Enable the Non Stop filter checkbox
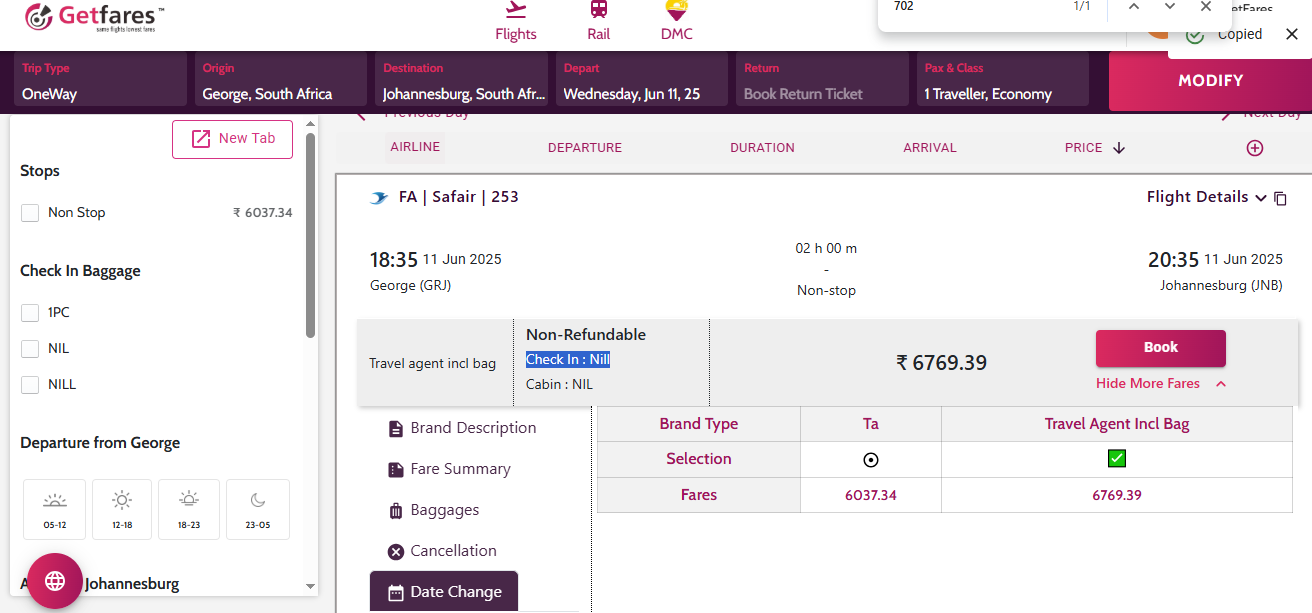 tap(30, 212)
